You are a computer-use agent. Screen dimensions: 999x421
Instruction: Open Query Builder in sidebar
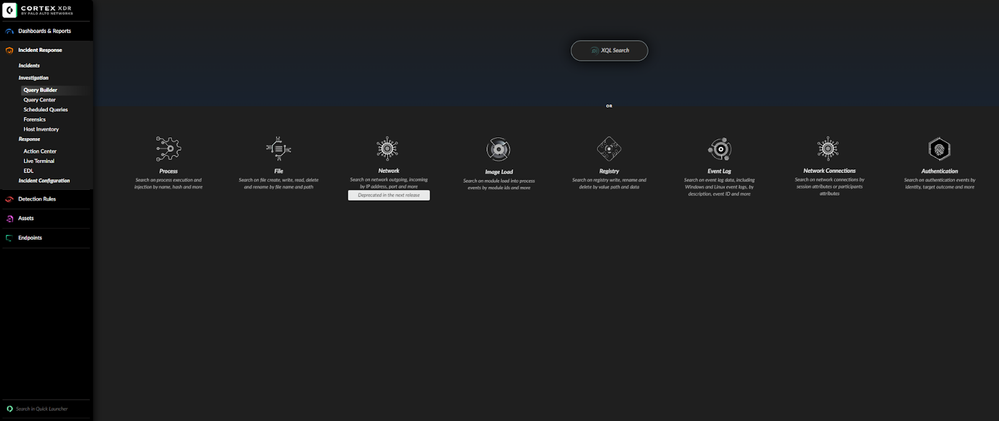coord(40,90)
